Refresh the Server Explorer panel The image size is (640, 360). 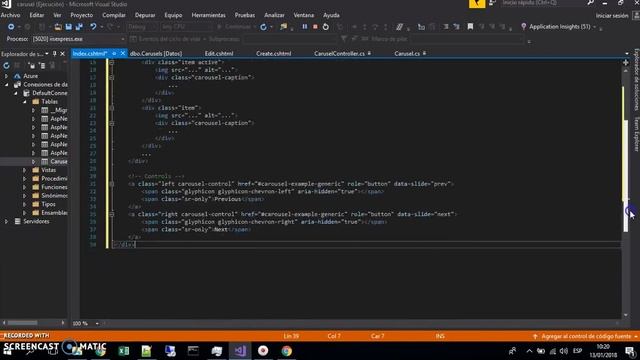click(7, 65)
